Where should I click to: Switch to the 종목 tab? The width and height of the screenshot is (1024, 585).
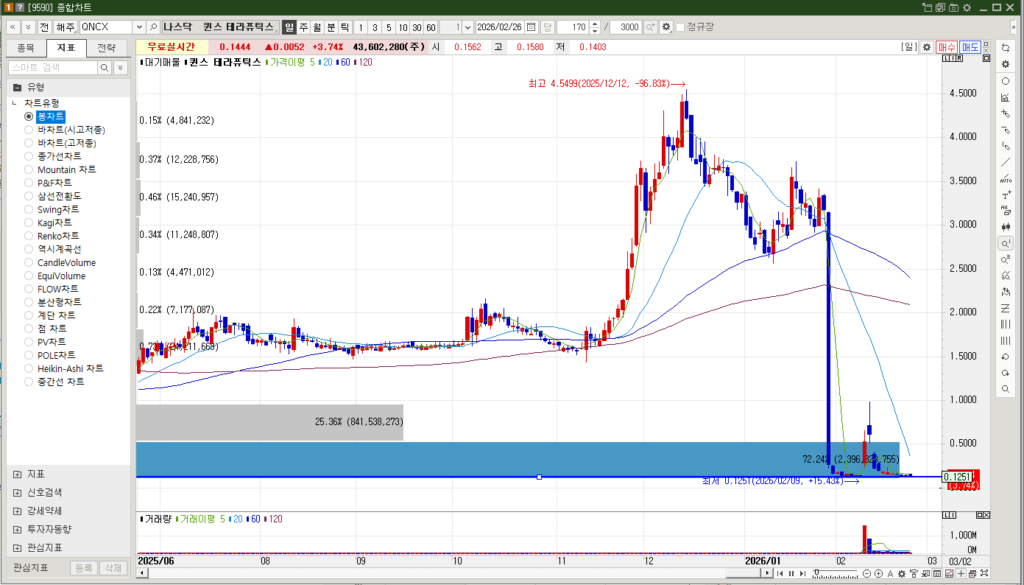click(26, 47)
